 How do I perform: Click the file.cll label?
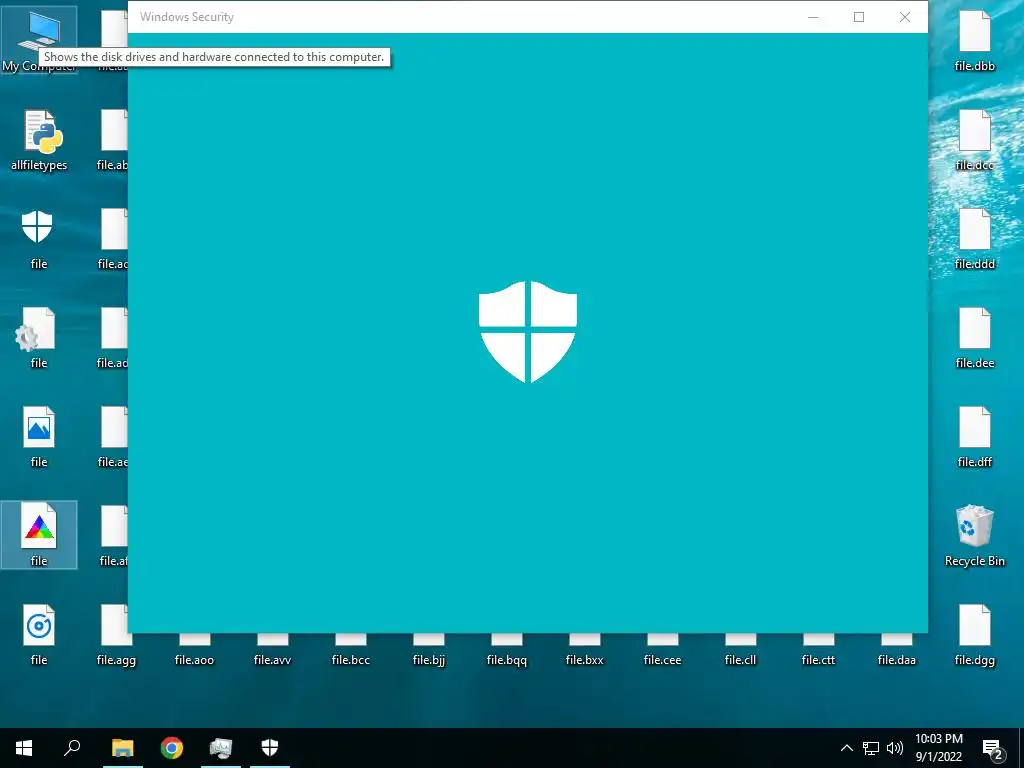[x=740, y=660]
